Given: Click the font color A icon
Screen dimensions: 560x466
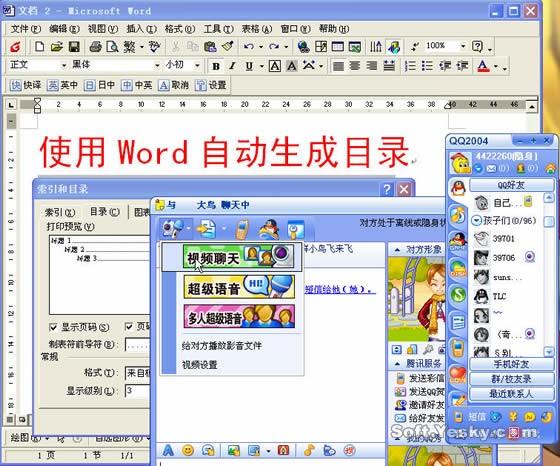Looking at the screenshot, I should click(x=483, y=66).
